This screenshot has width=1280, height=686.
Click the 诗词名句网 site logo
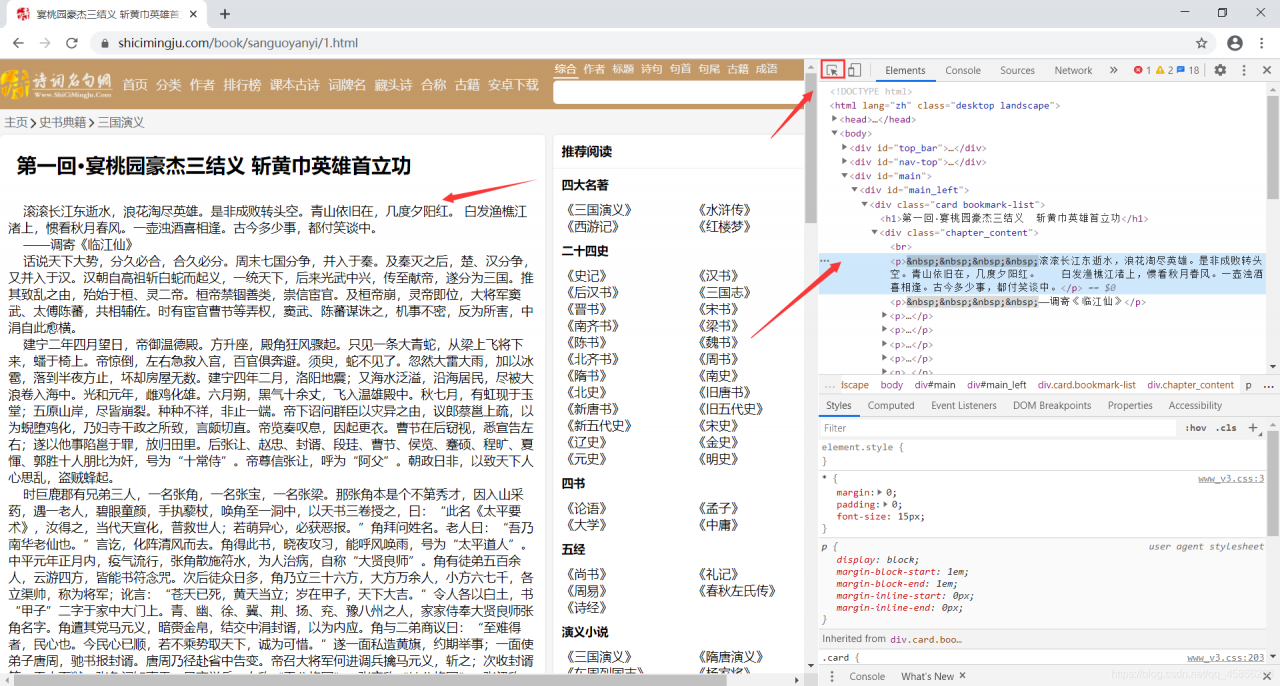click(56, 85)
